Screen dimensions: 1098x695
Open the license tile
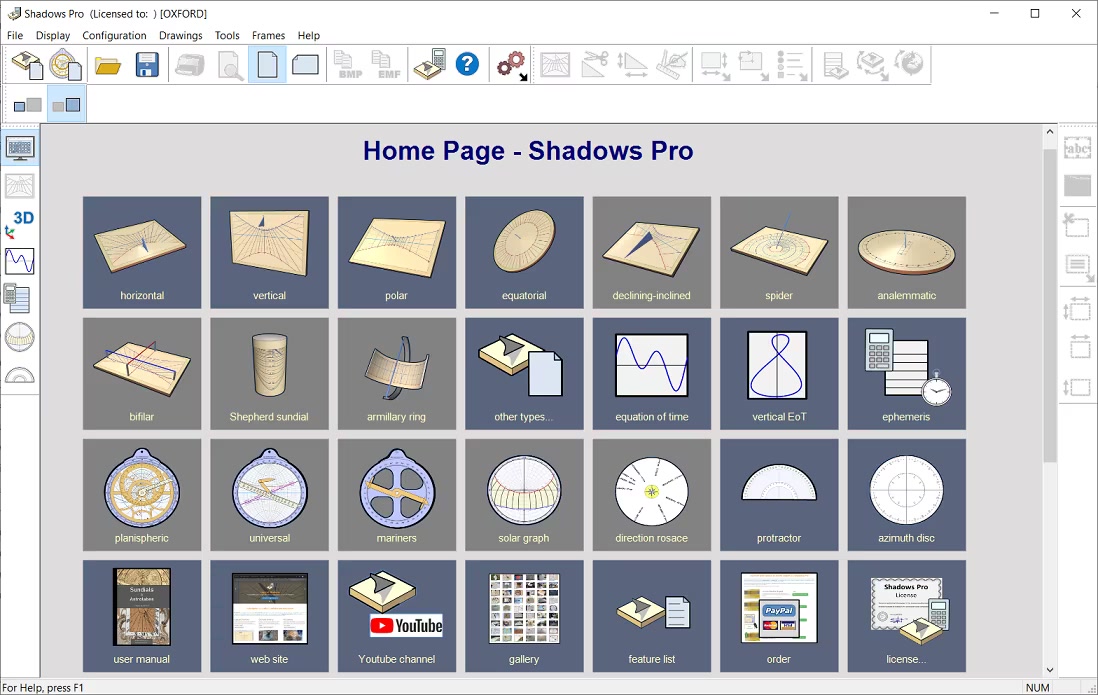pyautogui.click(x=906, y=616)
